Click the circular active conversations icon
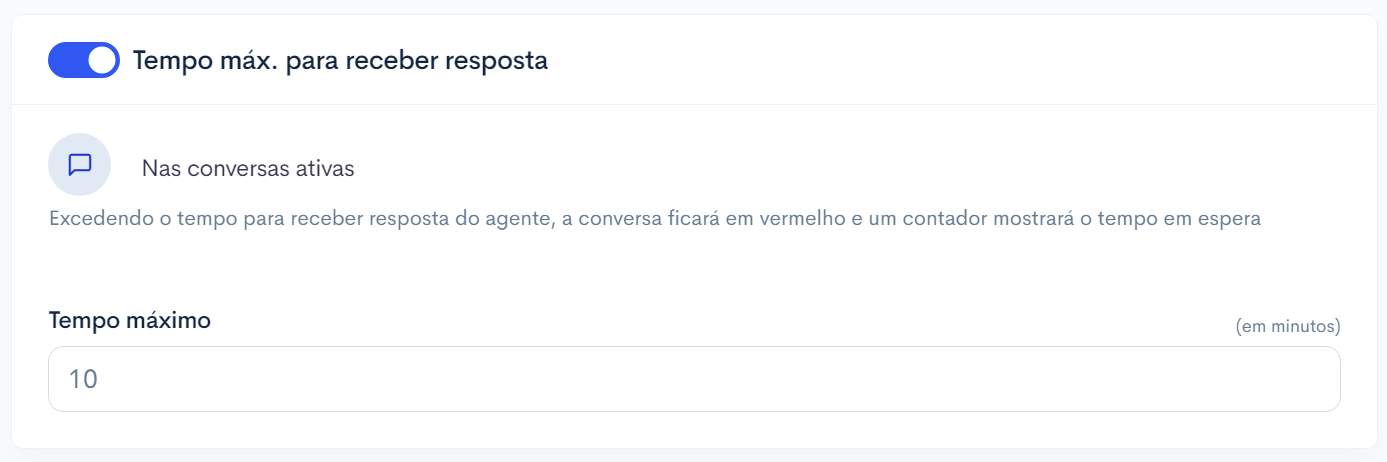Image resolution: width=1387 pixels, height=462 pixels. click(80, 164)
